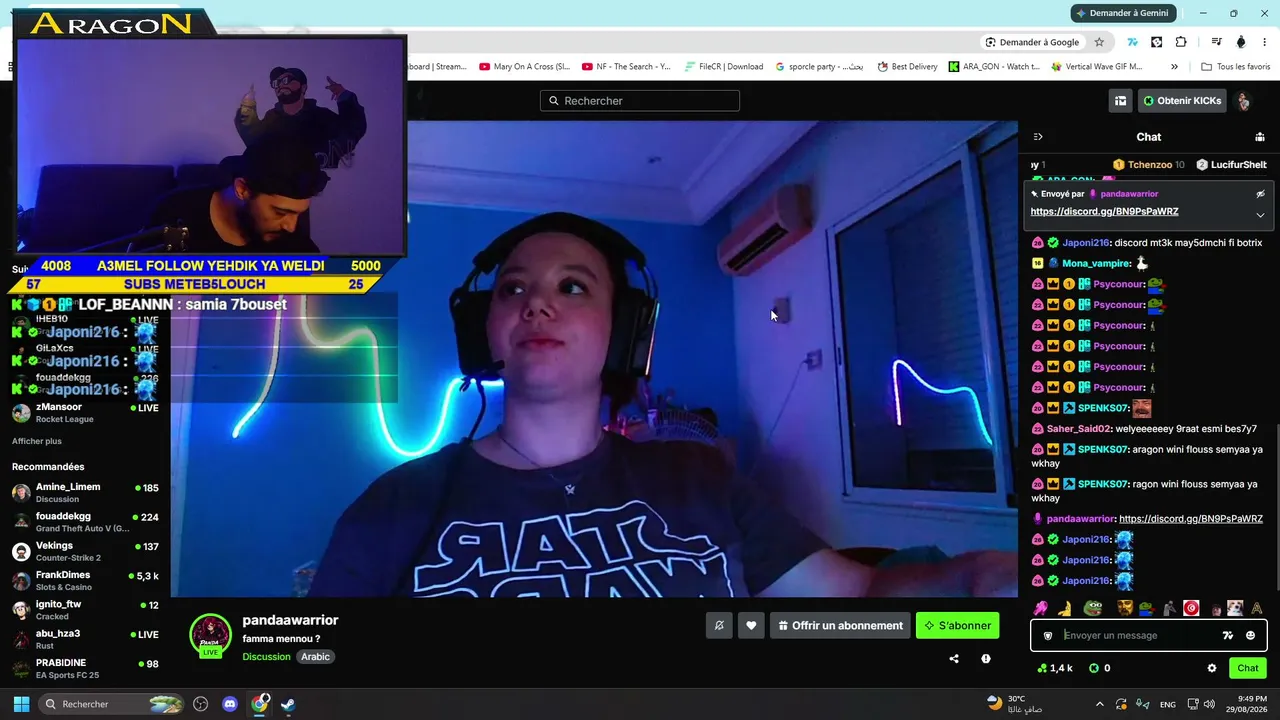
Task: Open the zMansoor Rocket League channel
Action: click(85, 413)
